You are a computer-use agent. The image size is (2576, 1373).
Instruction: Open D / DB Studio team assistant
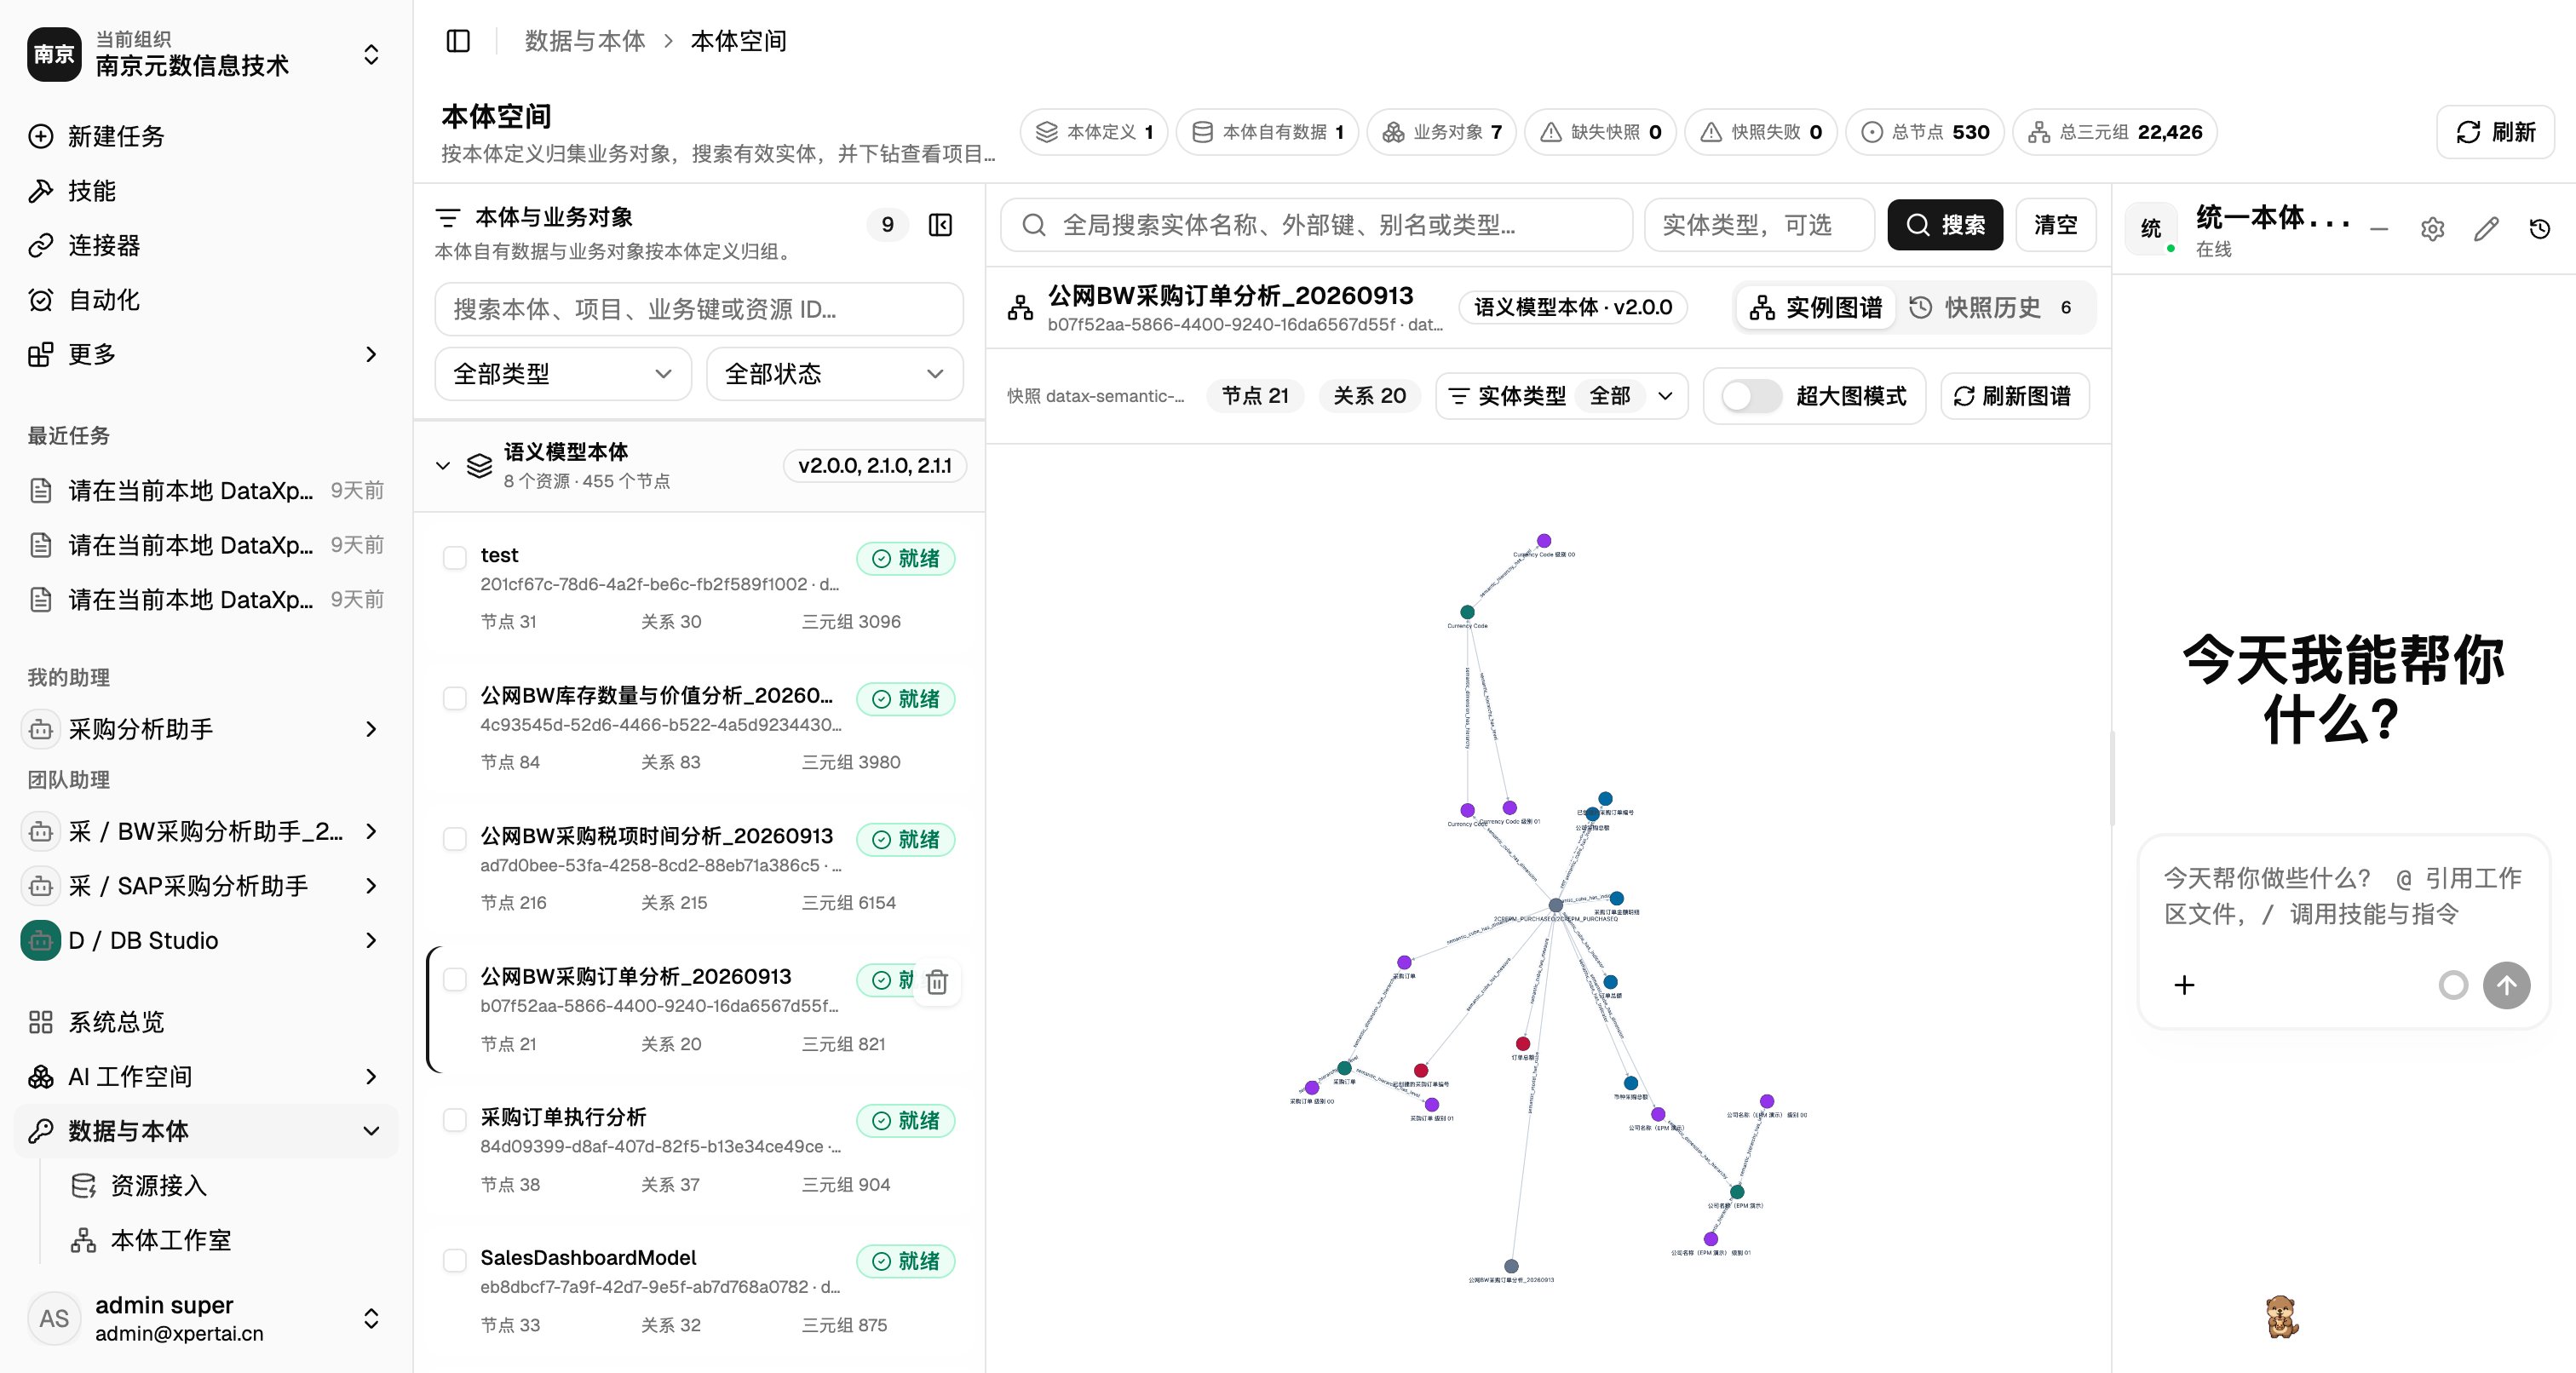[x=206, y=940]
